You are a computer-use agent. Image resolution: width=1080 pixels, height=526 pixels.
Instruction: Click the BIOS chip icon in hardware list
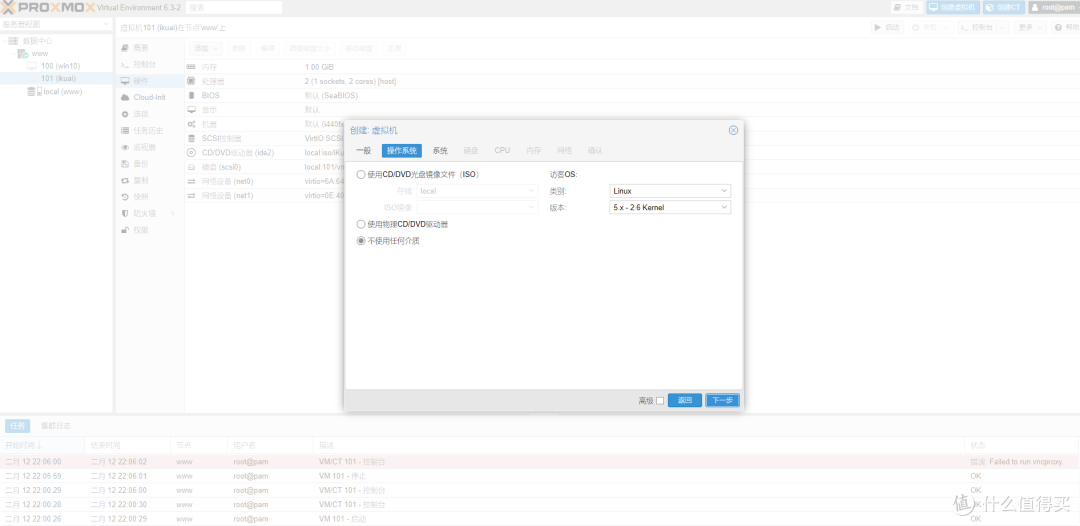(192, 96)
